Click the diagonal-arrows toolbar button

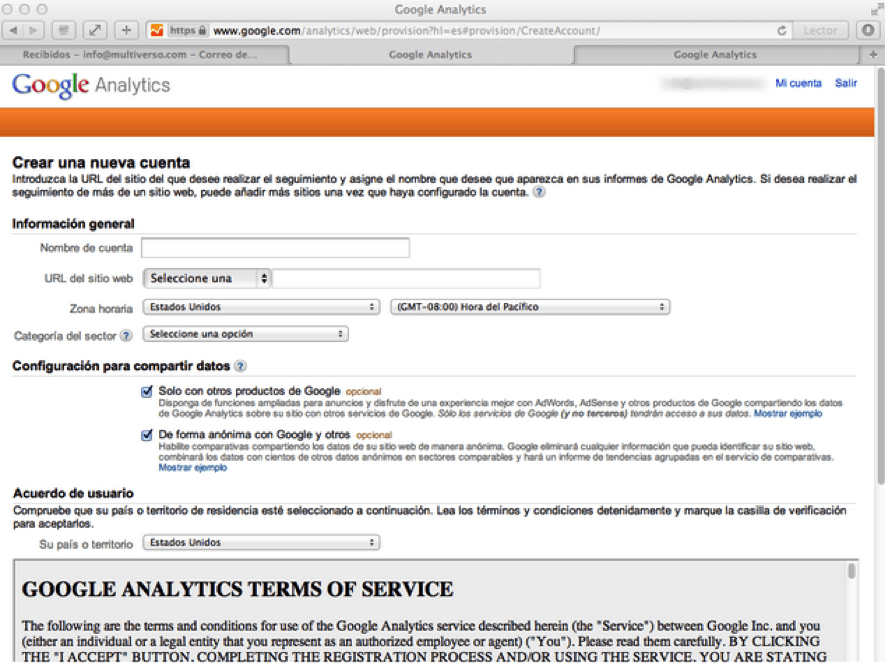point(95,31)
